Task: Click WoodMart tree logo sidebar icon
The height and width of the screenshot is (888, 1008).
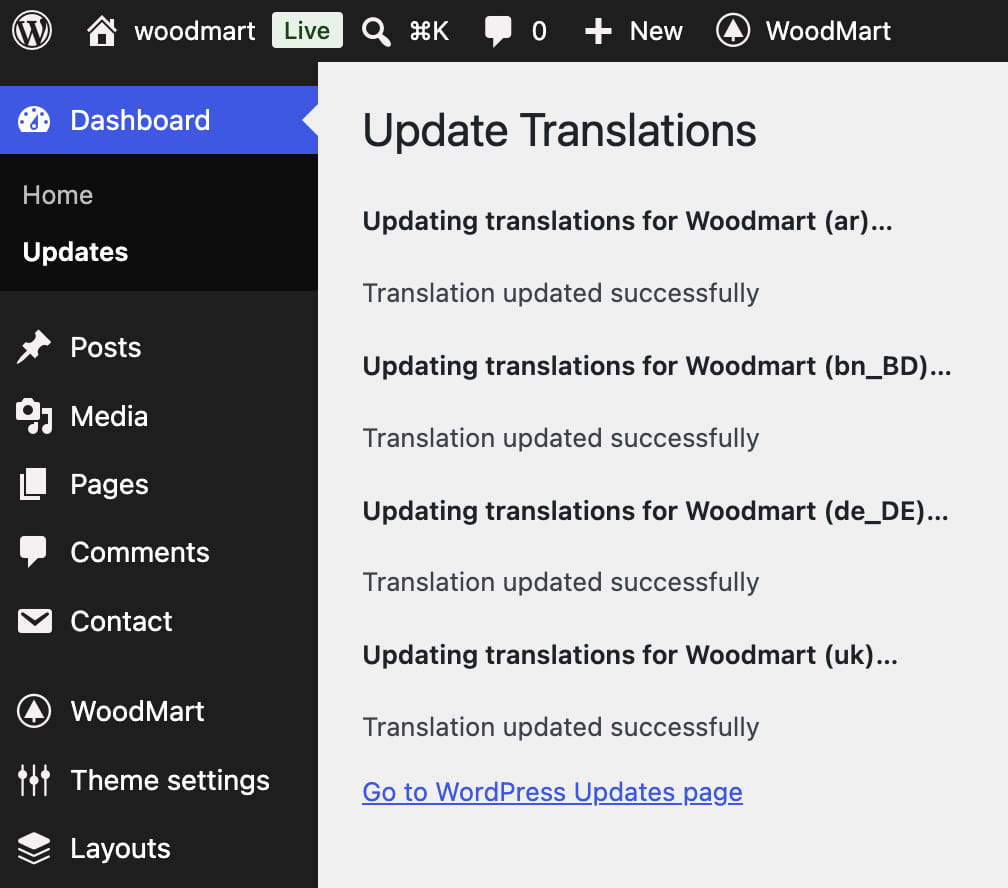Action: pos(33,711)
